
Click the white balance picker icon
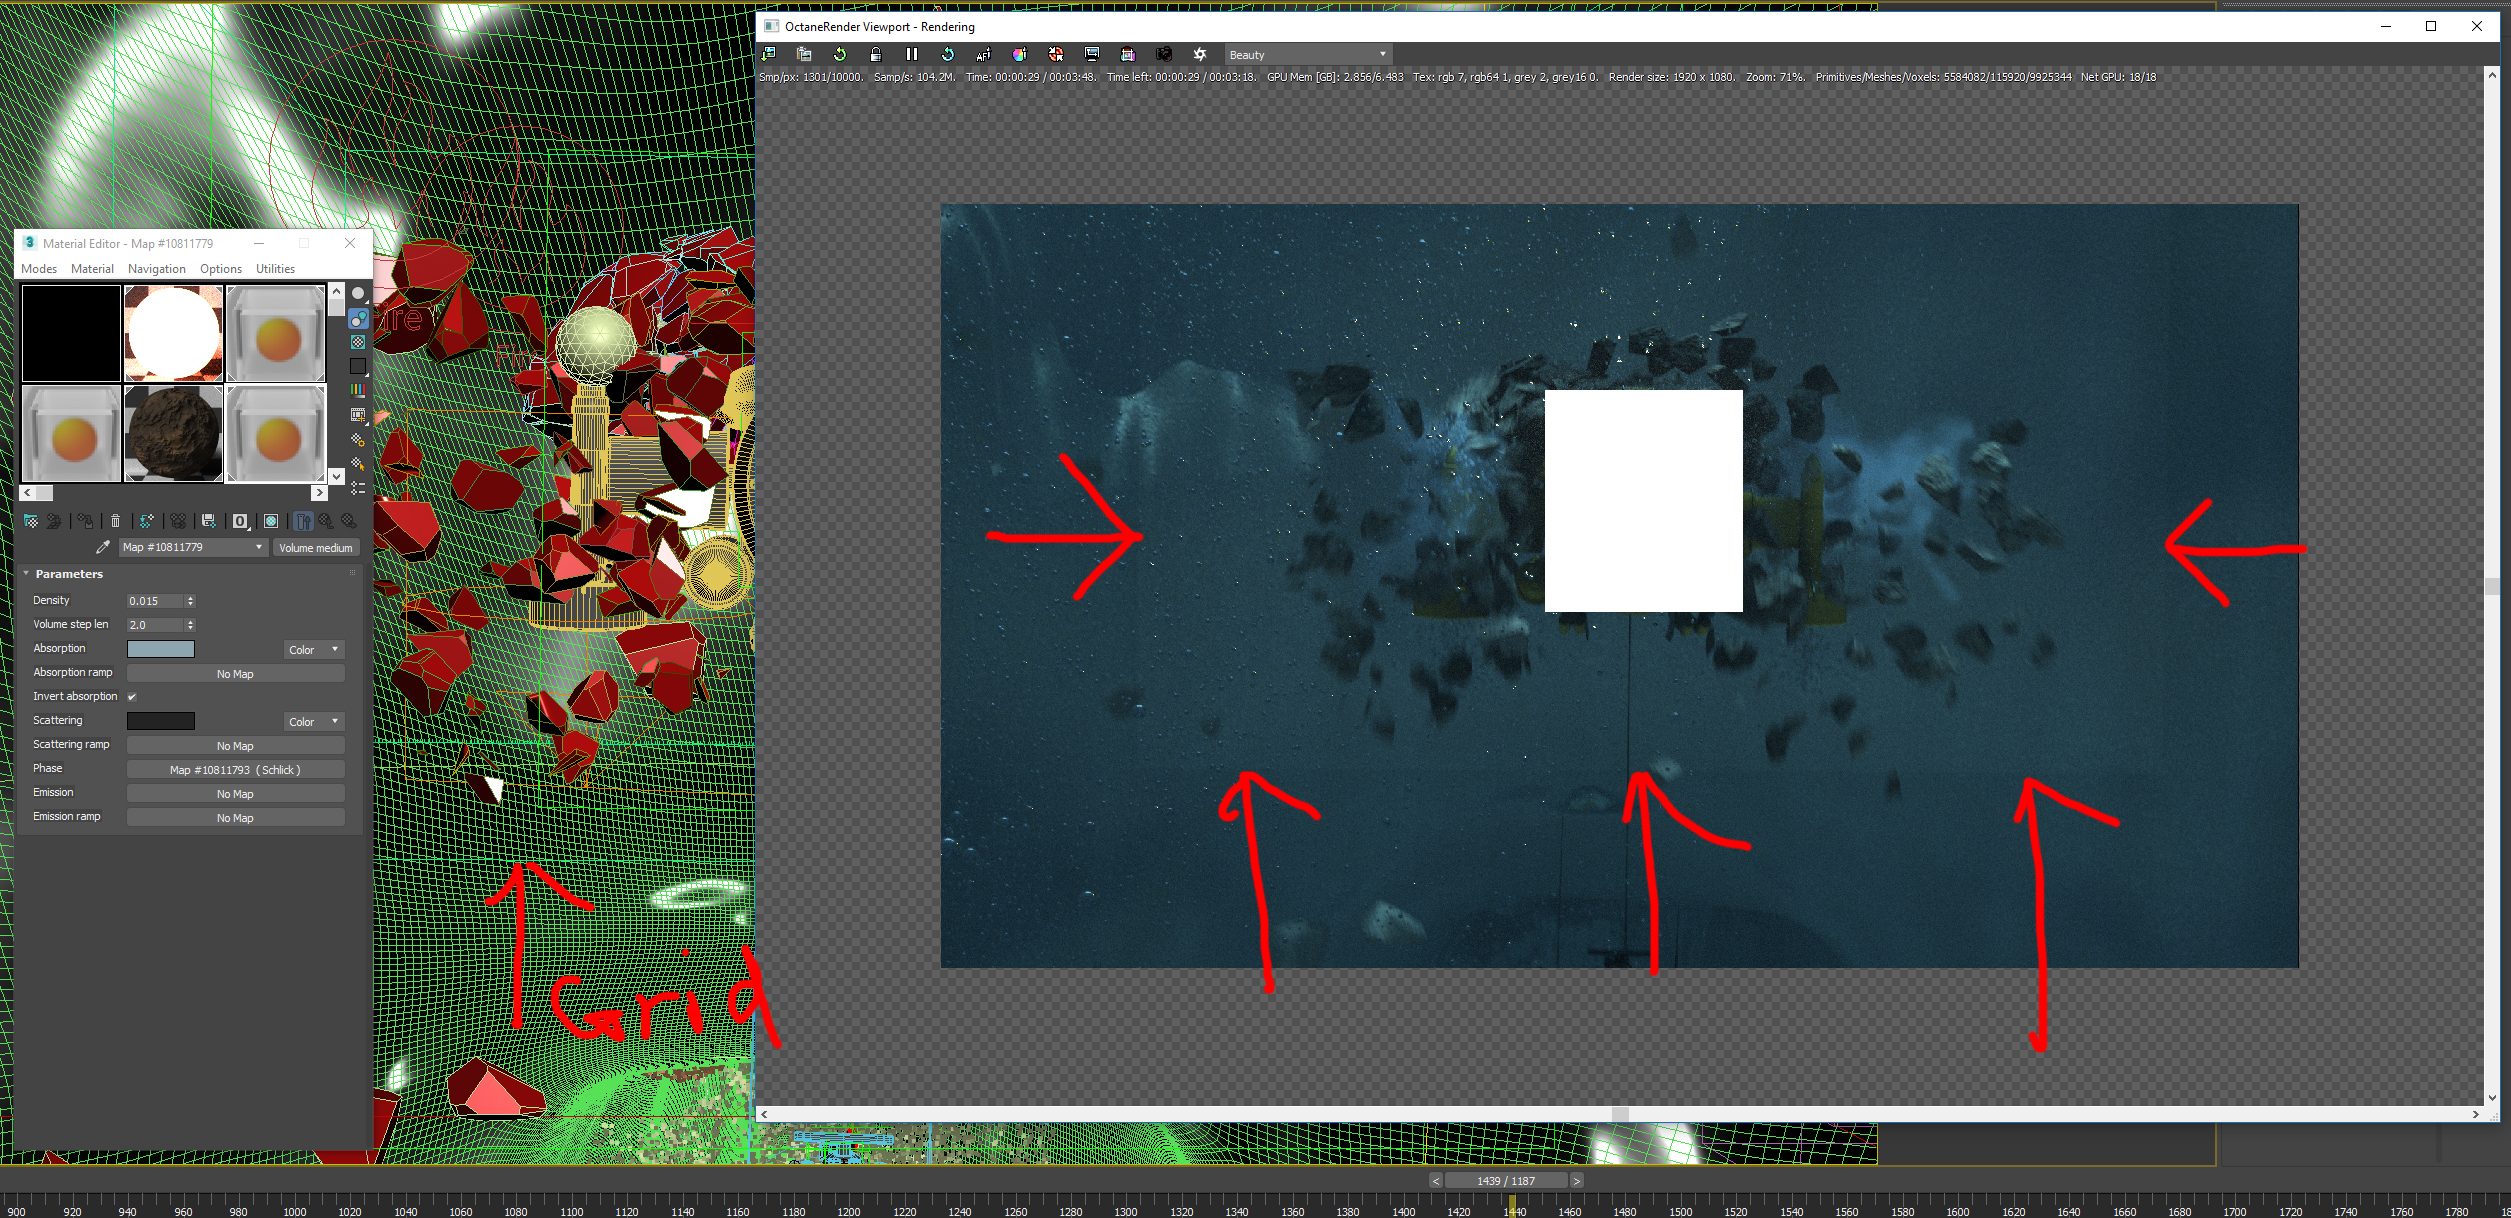point(1019,54)
